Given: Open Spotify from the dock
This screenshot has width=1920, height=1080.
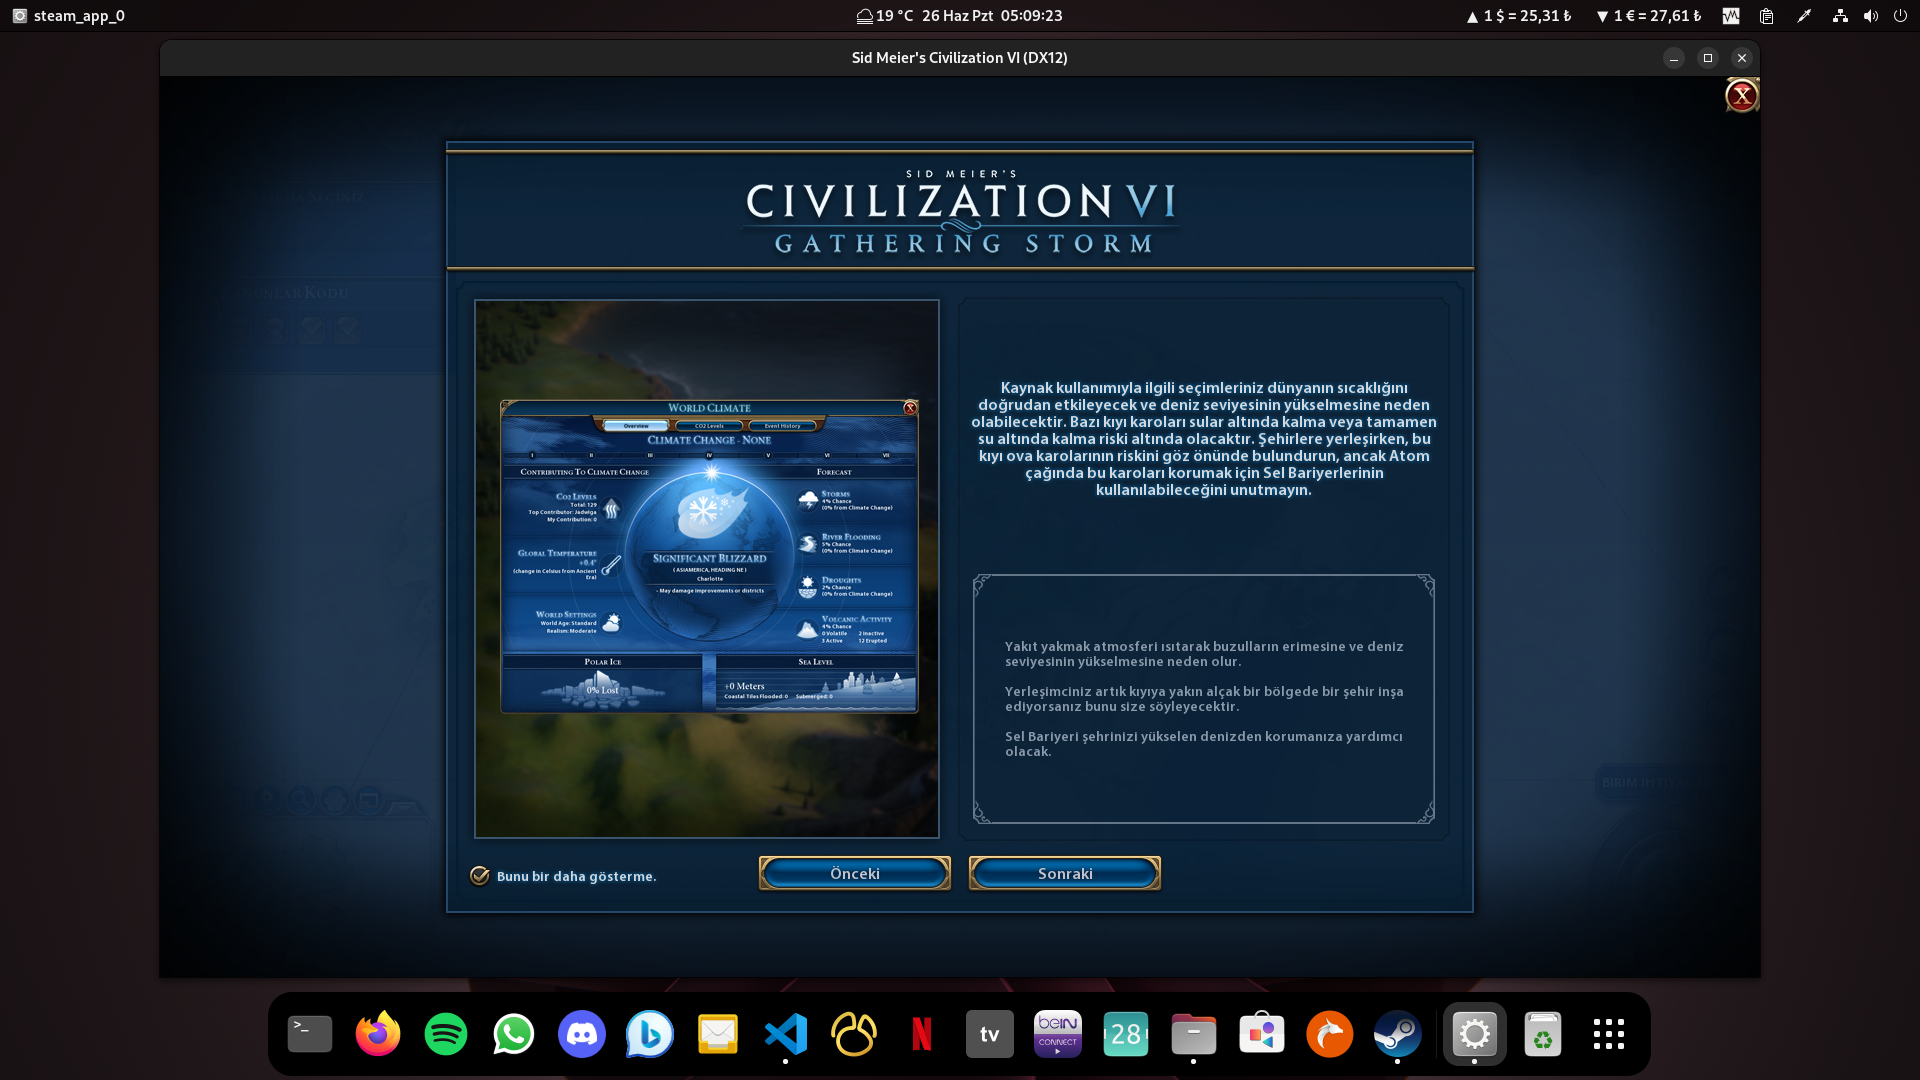Looking at the screenshot, I should tap(446, 1034).
